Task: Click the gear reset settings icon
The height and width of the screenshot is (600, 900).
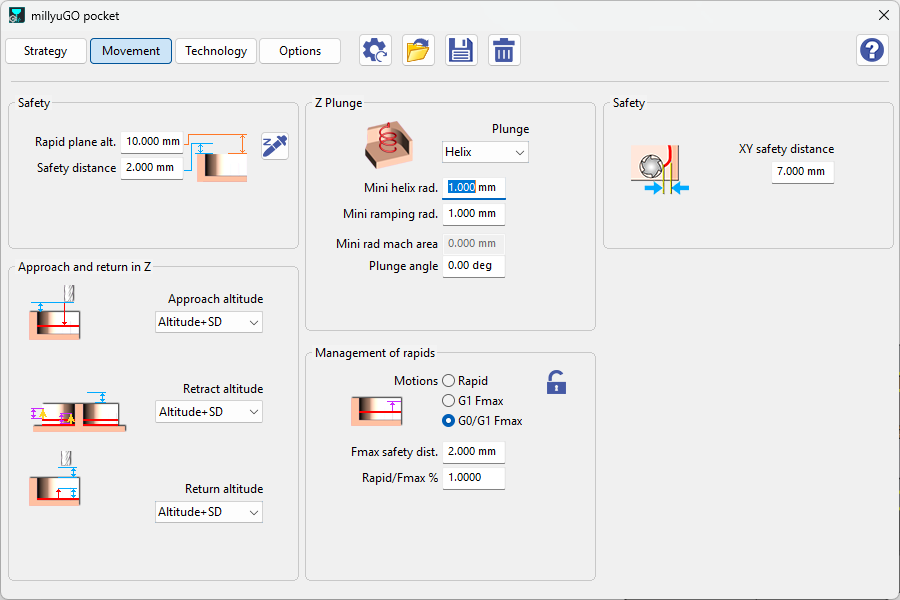Action: coord(375,51)
